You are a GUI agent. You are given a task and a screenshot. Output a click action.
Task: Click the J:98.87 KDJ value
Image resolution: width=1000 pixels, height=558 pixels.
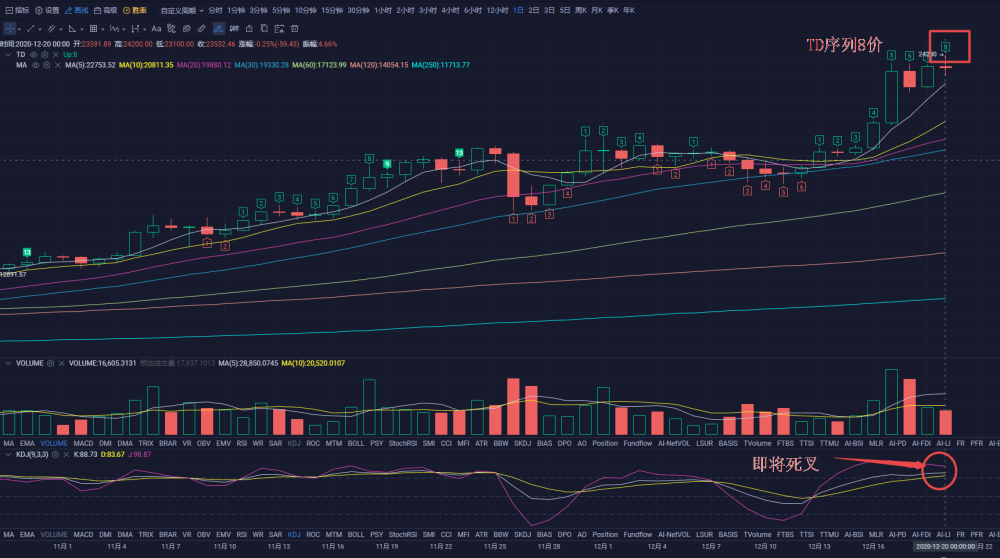pos(140,455)
